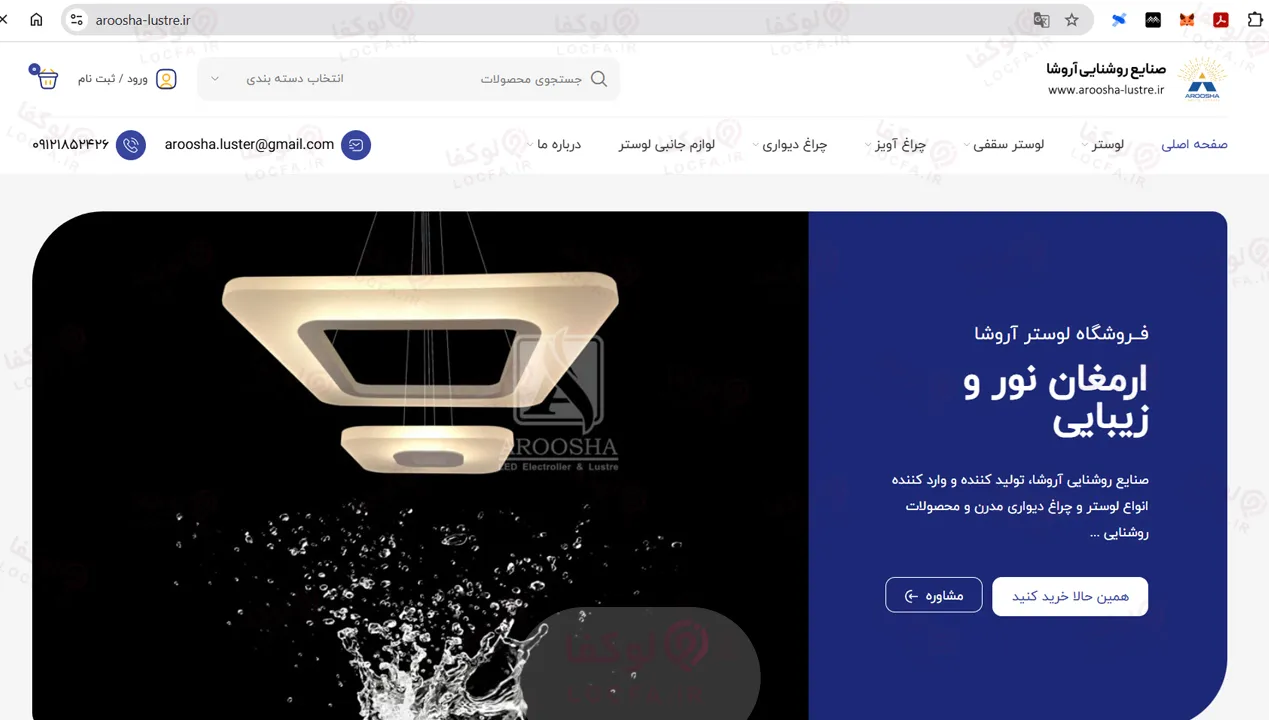Click the square chandelier banner image

(x=420, y=465)
